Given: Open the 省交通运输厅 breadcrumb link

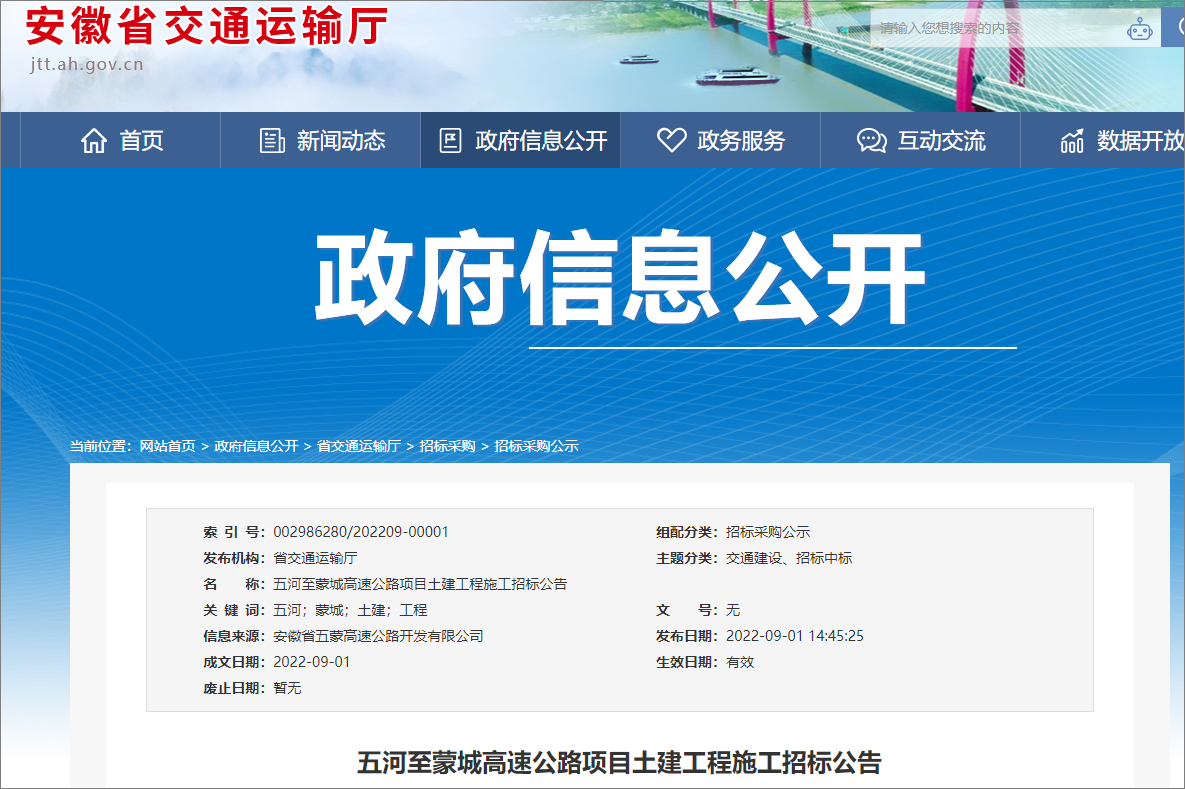Looking at the screenshot, I should (x=359, y=446).
